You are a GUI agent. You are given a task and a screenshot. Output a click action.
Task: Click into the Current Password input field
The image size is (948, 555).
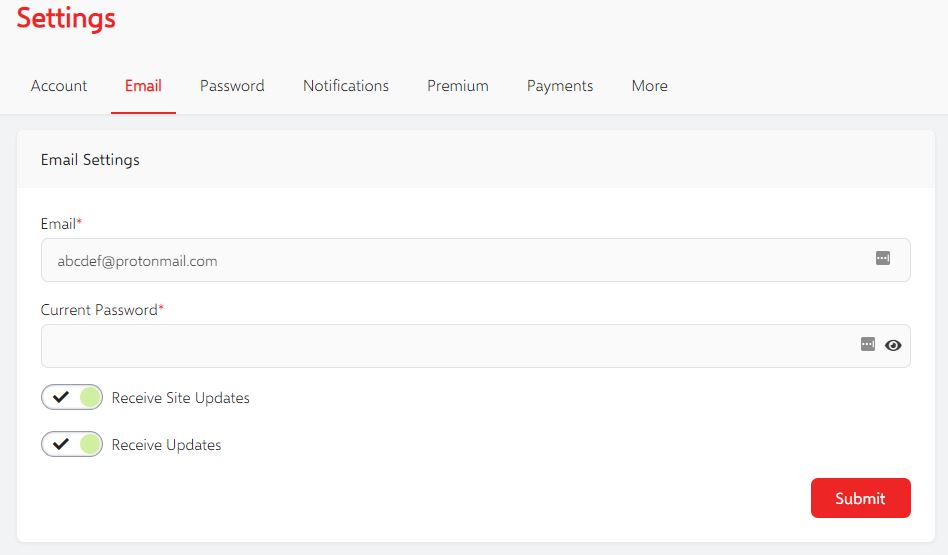click(x=476, y=346)
